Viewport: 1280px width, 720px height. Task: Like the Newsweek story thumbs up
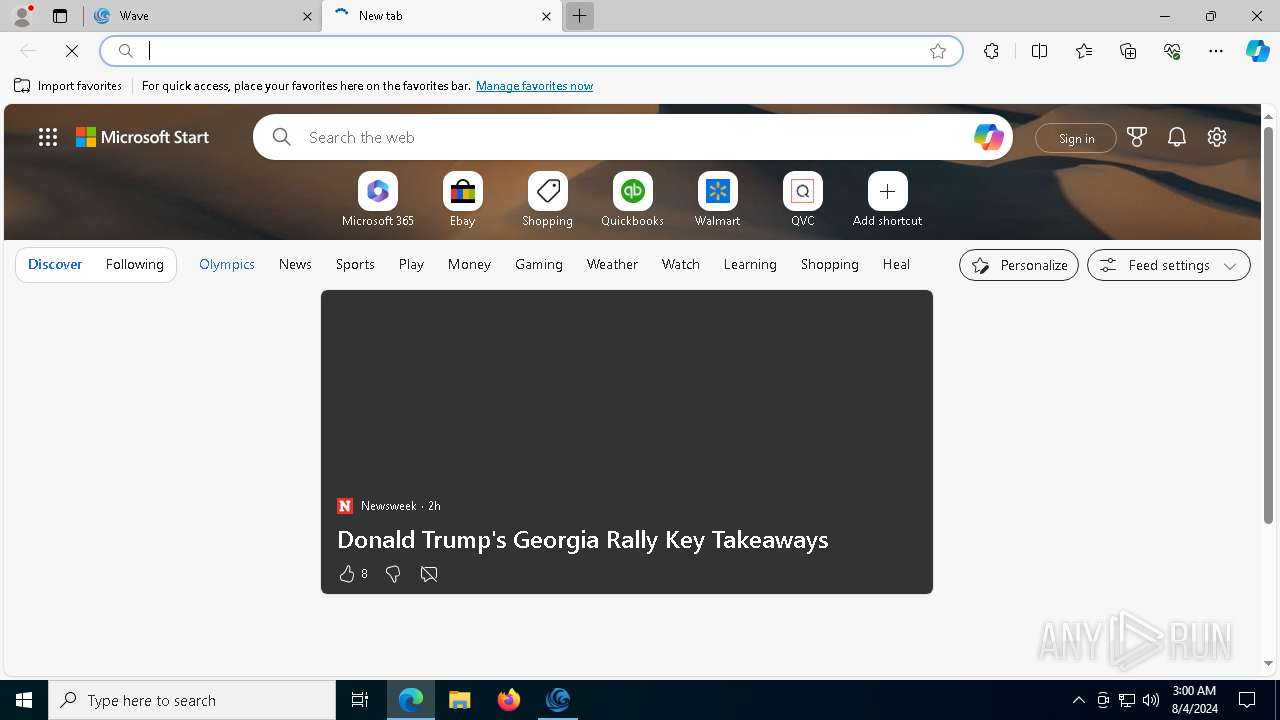[x=347, y=574]
